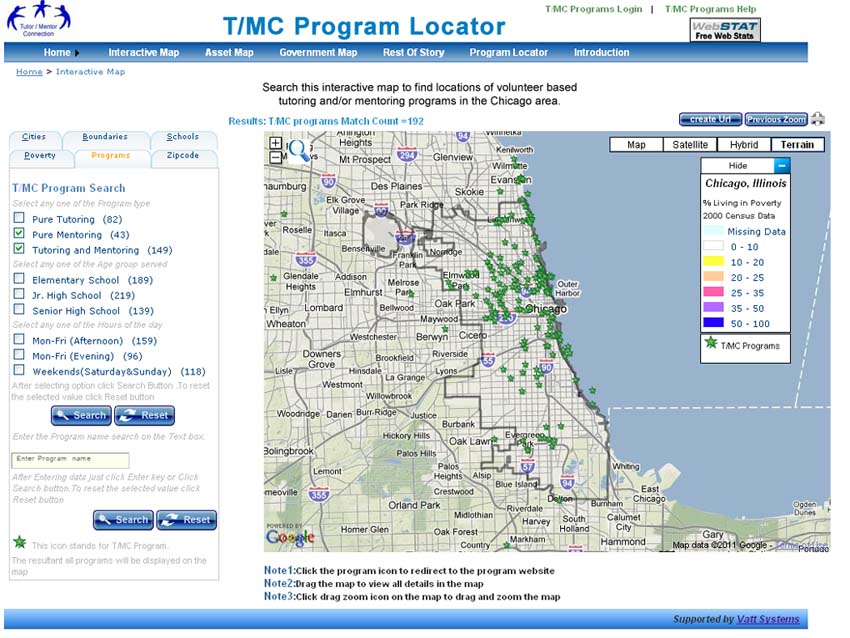Open Rest Of Story menu item
Image resolution: width=850 pixels, height=638 pixels.
pos(414,53)
